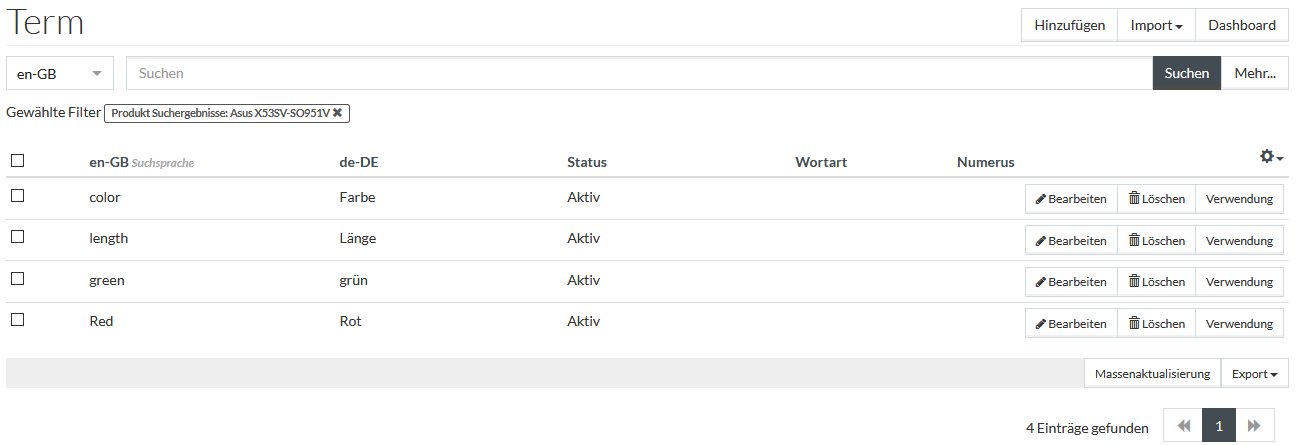Click Hinzufügen to add a term

pos(1069,25)
